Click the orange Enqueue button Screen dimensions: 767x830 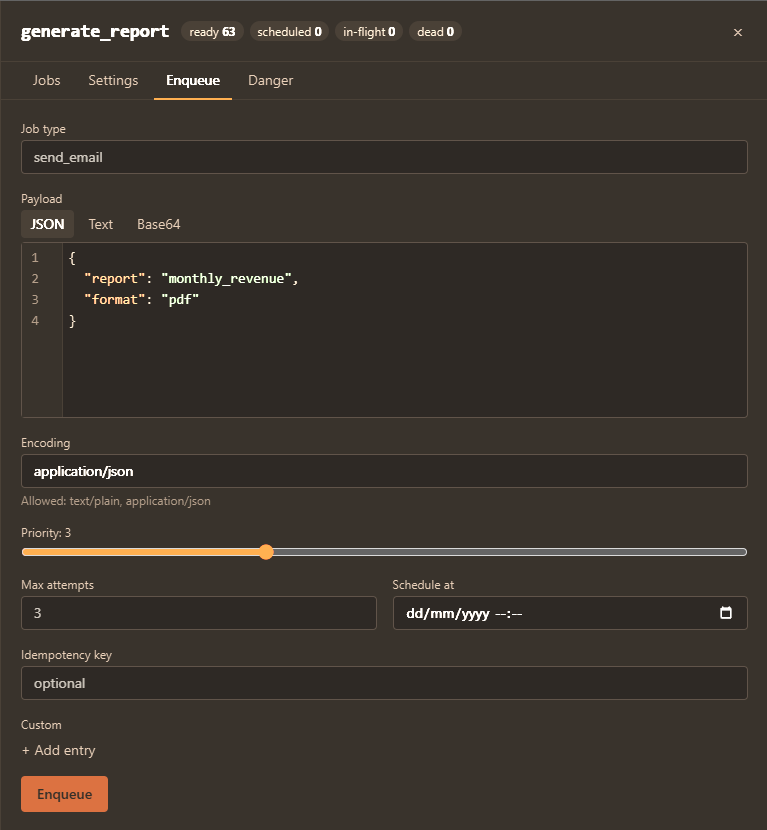[x=65, y=793]
